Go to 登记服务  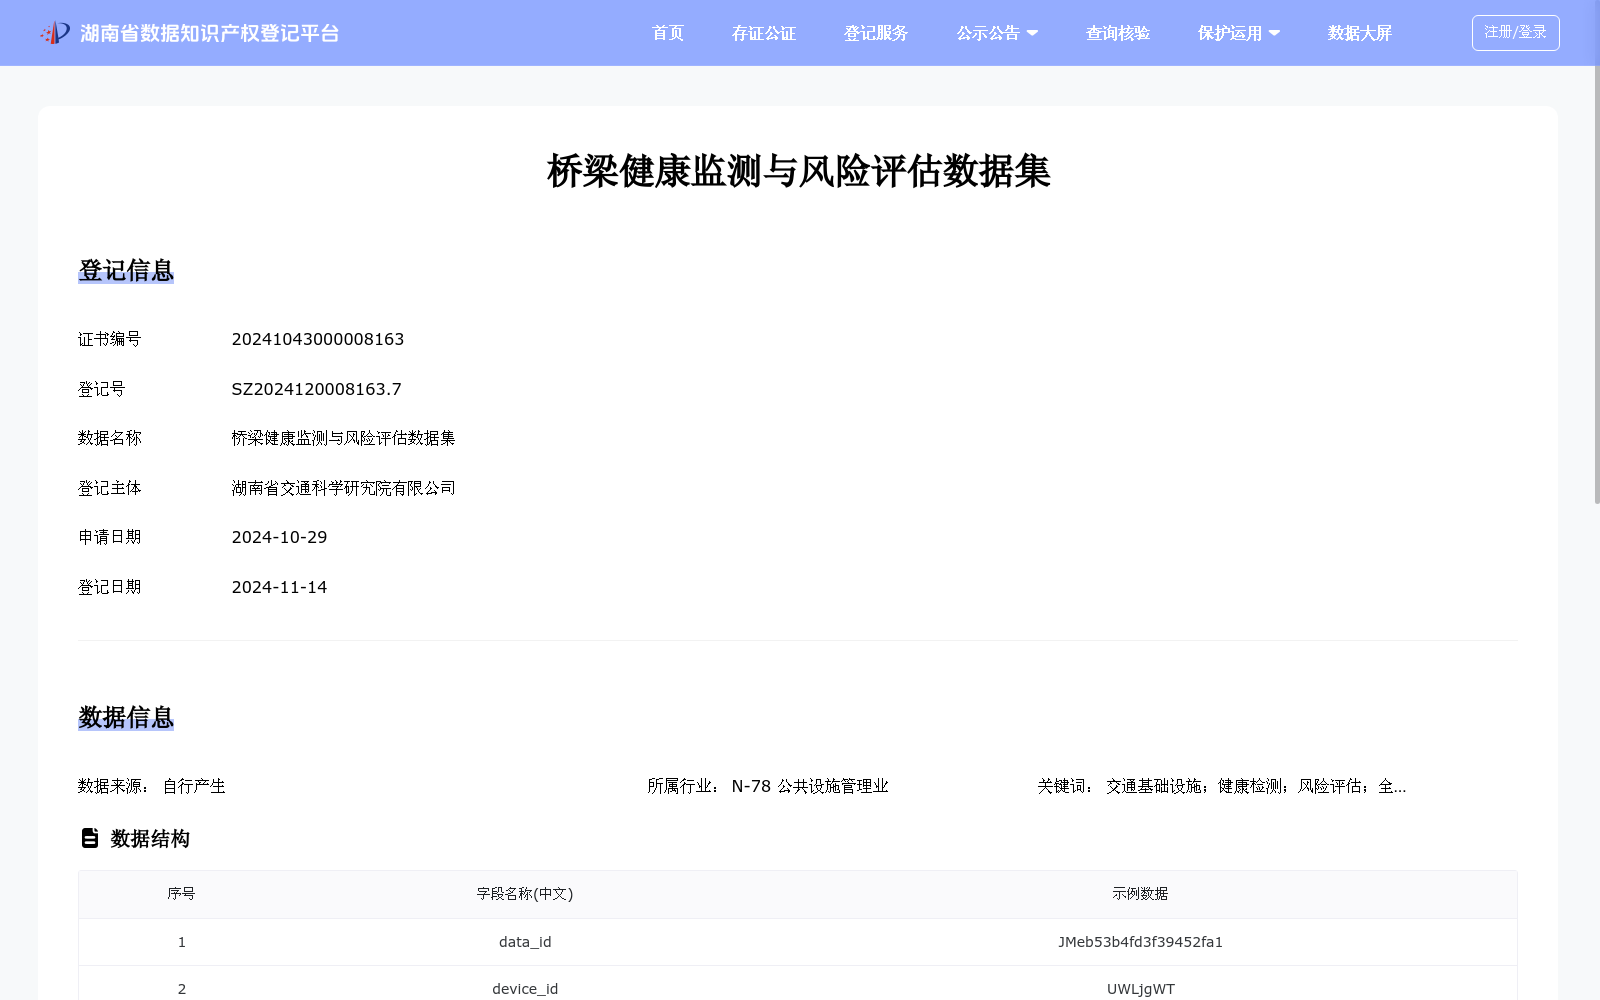click(x=876, y=33)
